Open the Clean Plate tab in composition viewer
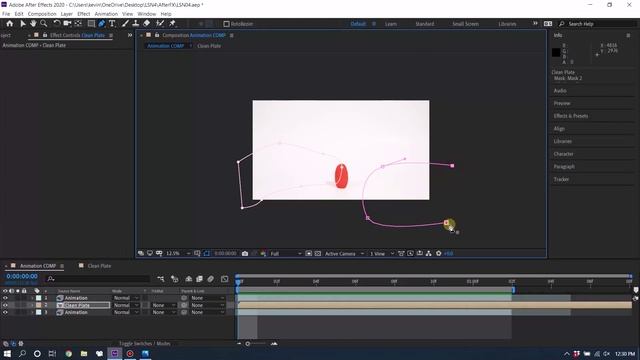Screen dimensions: 640x360 coord(209,46)
